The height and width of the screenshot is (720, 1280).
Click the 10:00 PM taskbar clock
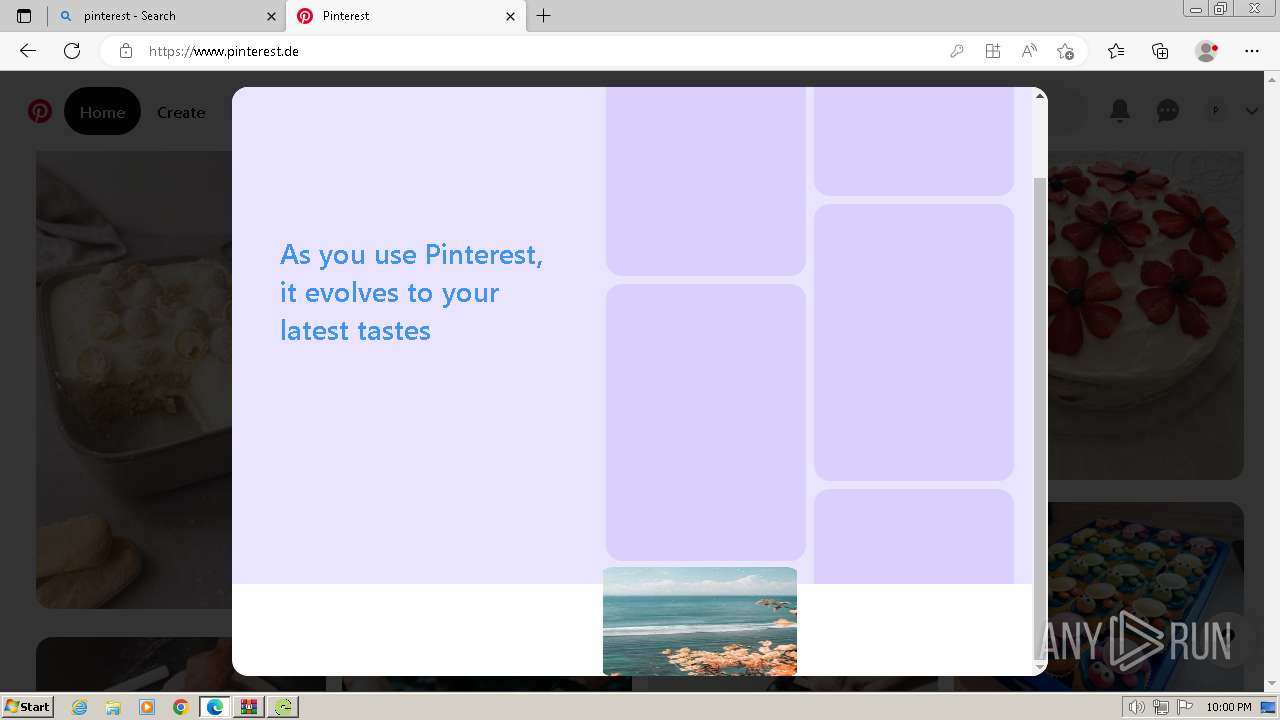(1229, 707)
